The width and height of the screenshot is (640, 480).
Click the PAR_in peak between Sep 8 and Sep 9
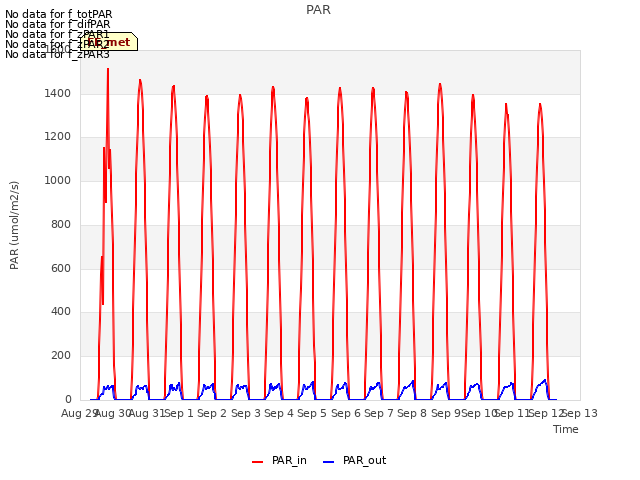(x=440, y=85)
